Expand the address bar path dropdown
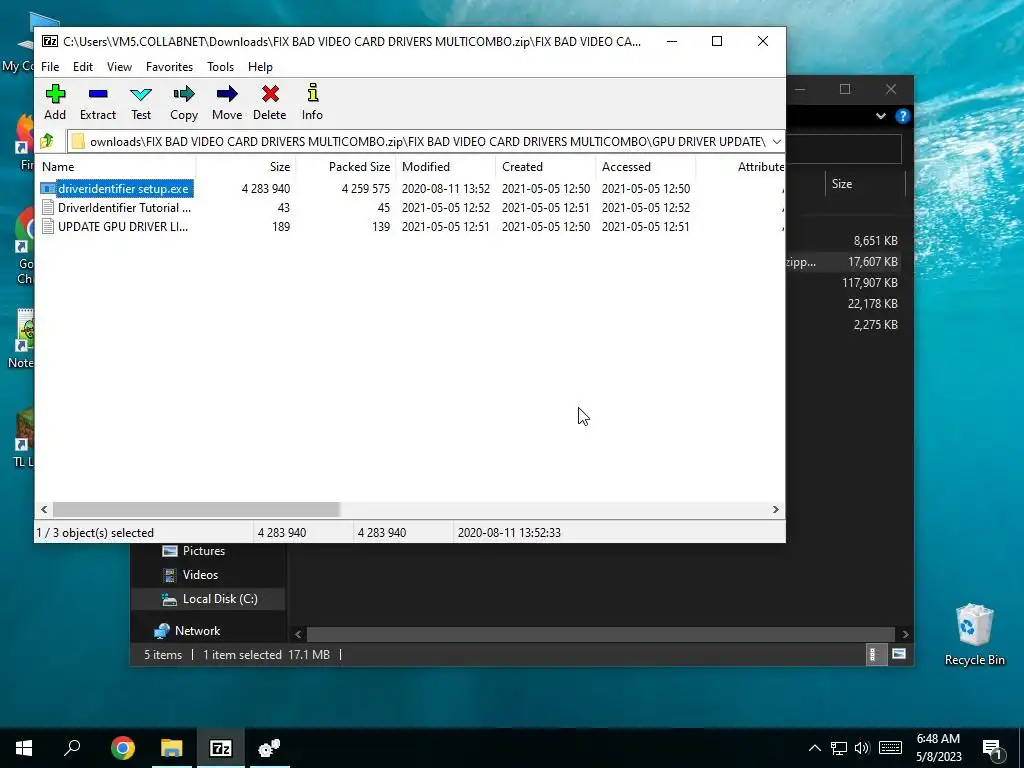Screen dimensions: 1024x768 tap(776, 142)
